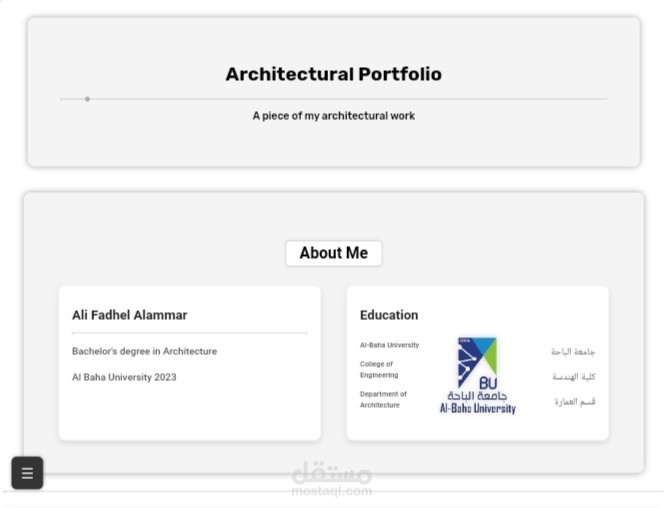Select the Architectural Portfolio heading

pos(333,74)
